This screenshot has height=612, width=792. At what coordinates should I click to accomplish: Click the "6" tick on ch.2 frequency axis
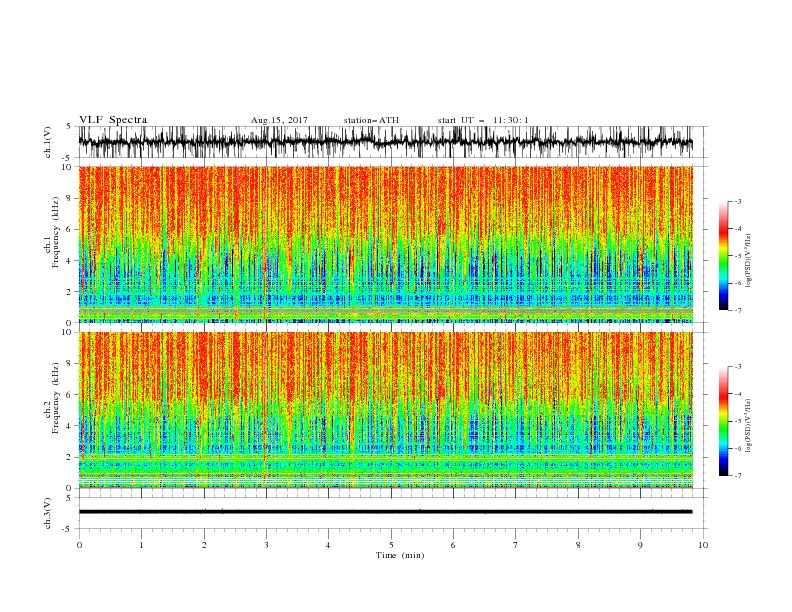click(71, 395)
